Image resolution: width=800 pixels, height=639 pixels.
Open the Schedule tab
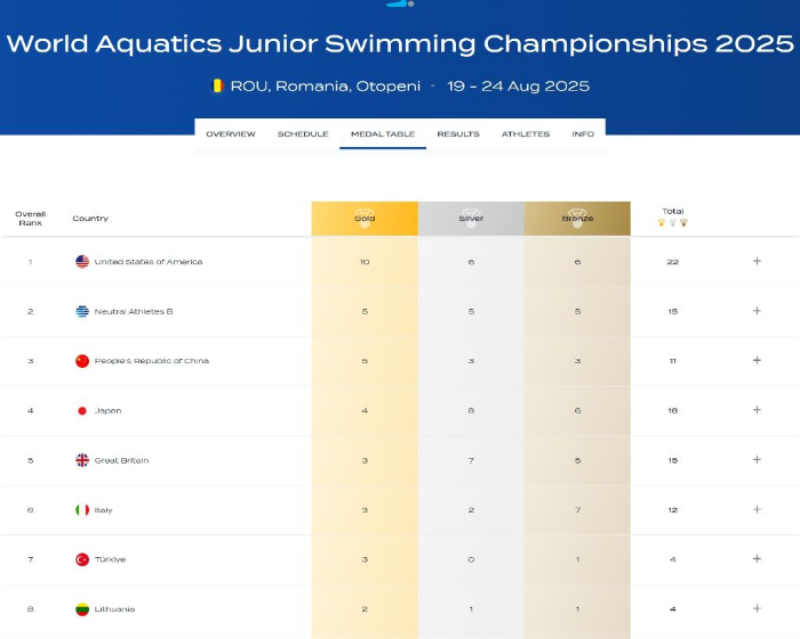click(x=303, y=134)
